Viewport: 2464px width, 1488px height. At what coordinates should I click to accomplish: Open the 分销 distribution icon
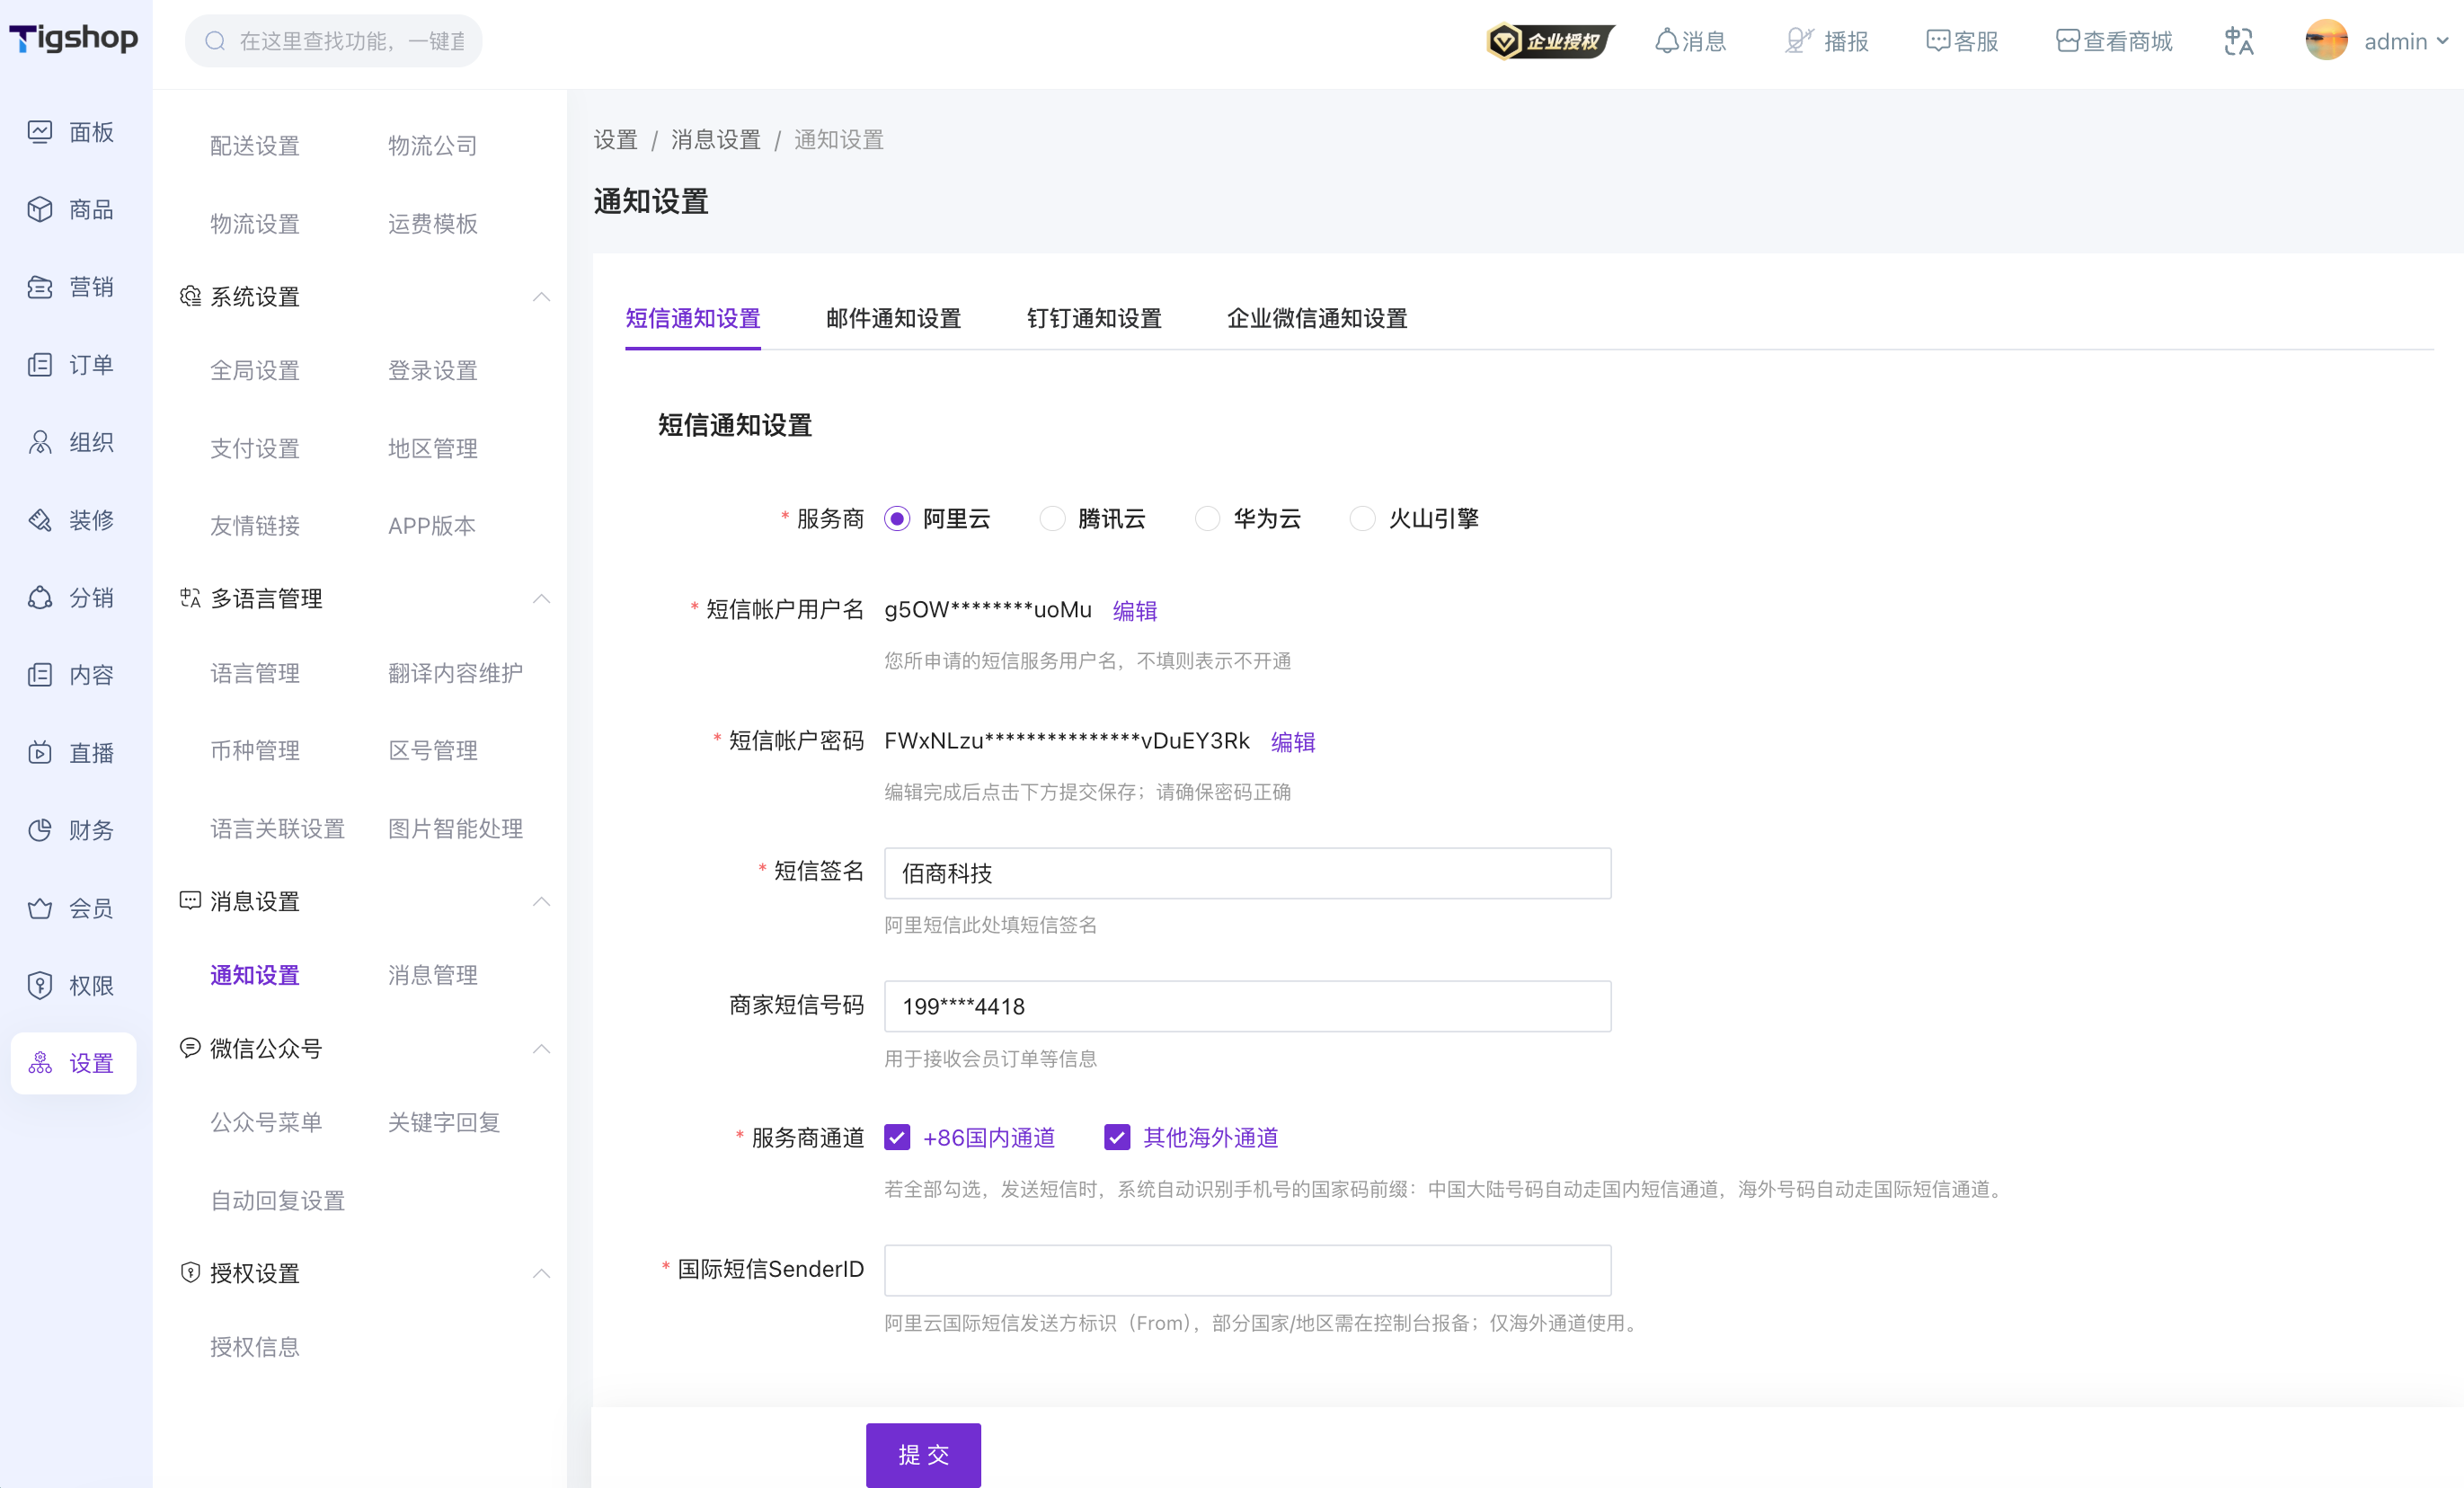coord(40,598)
